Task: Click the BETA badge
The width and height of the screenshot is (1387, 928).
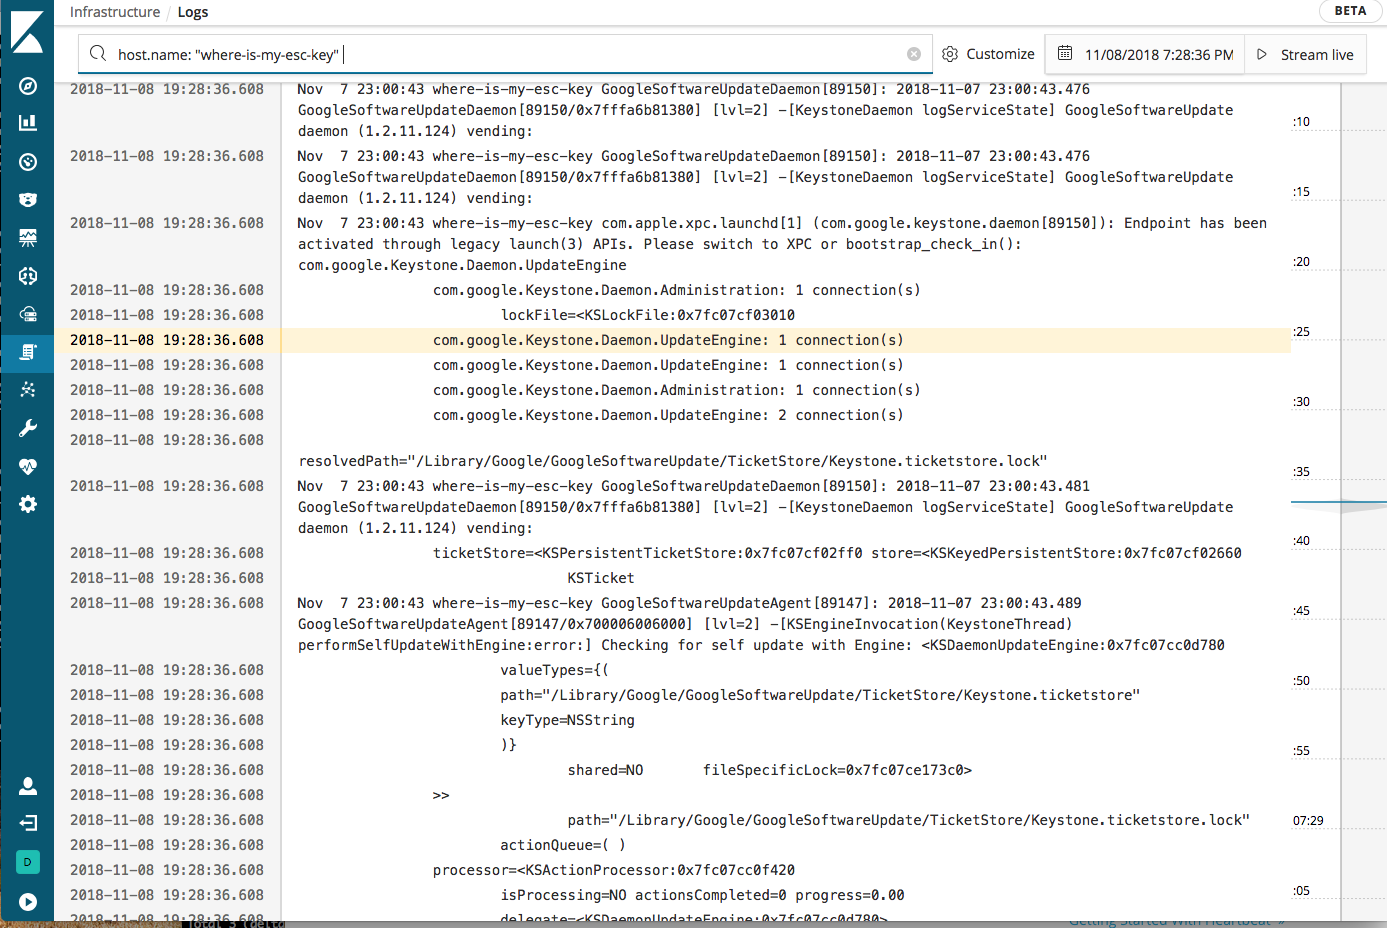Action: pos(1350,11)
